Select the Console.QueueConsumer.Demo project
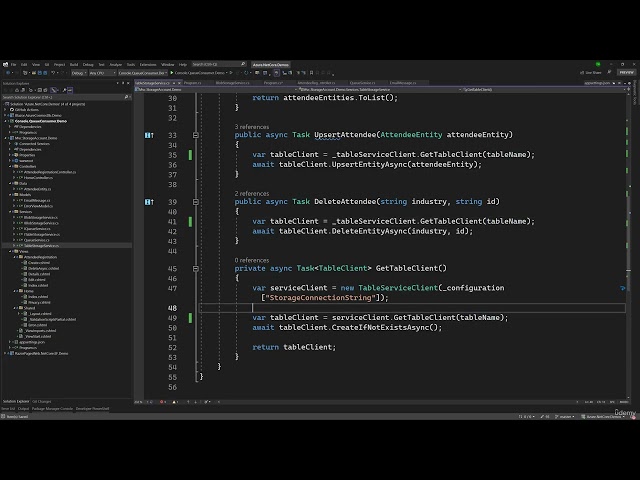Image resolution: width=640 pixels, height=480 pixels. coord(40,121)
